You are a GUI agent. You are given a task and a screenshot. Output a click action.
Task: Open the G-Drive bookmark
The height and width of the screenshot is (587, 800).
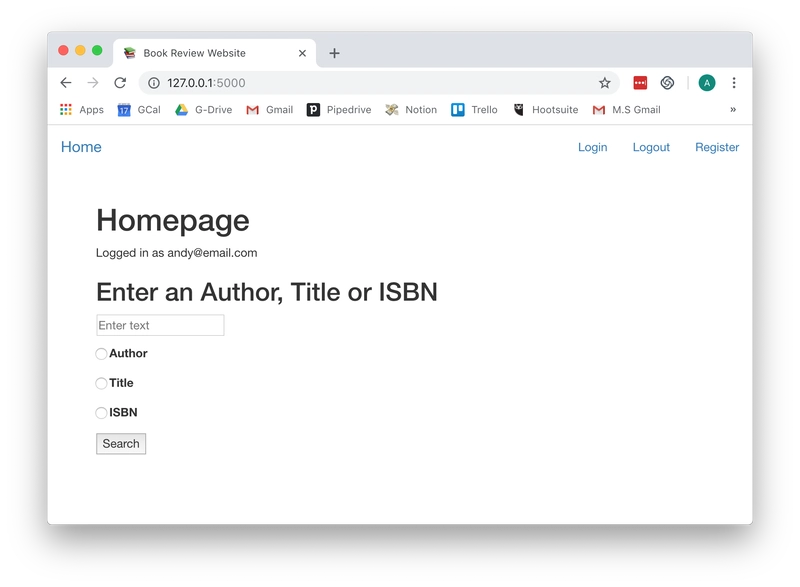click(x=203, y=110)
